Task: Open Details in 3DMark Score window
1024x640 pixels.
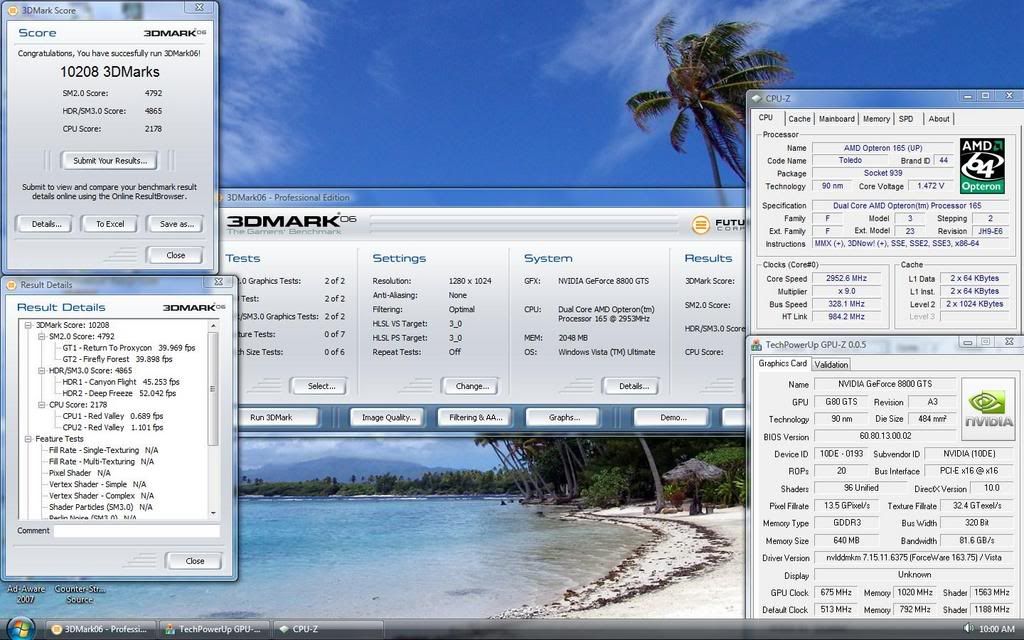Action: point(46,224)
